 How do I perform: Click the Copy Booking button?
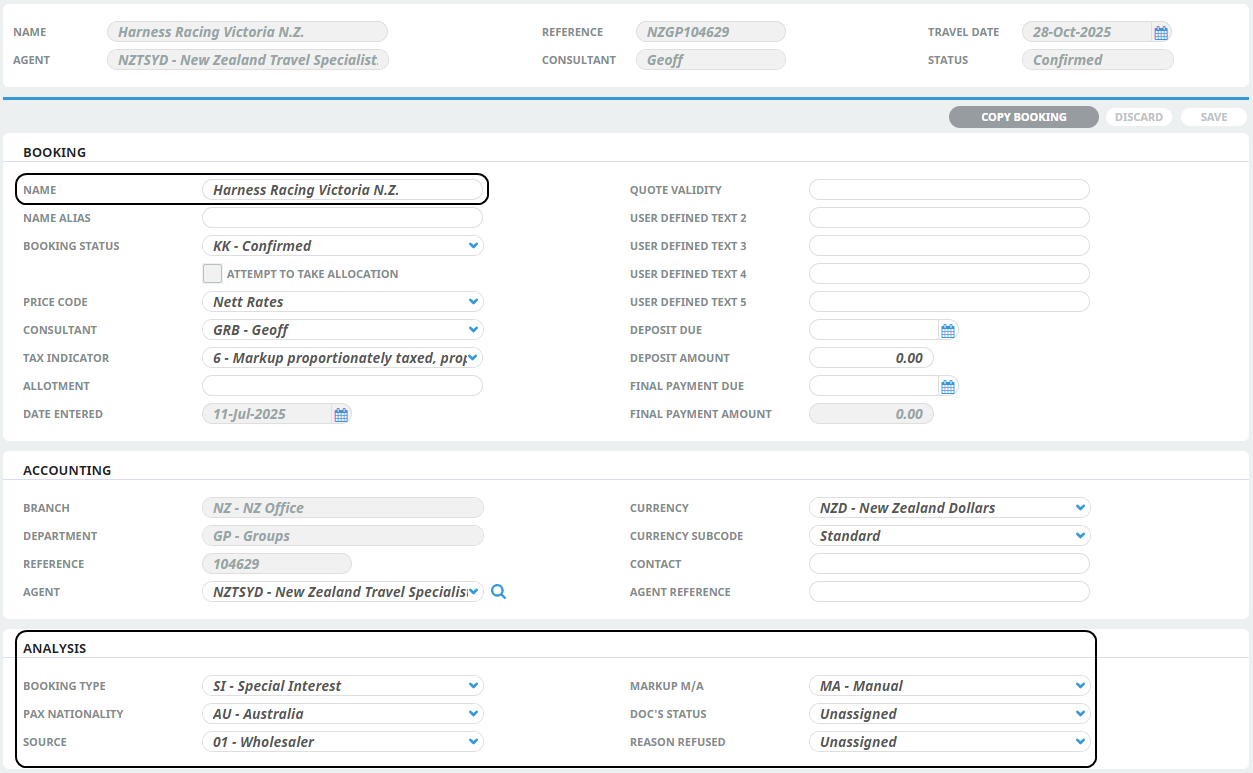coord(1023,117)
